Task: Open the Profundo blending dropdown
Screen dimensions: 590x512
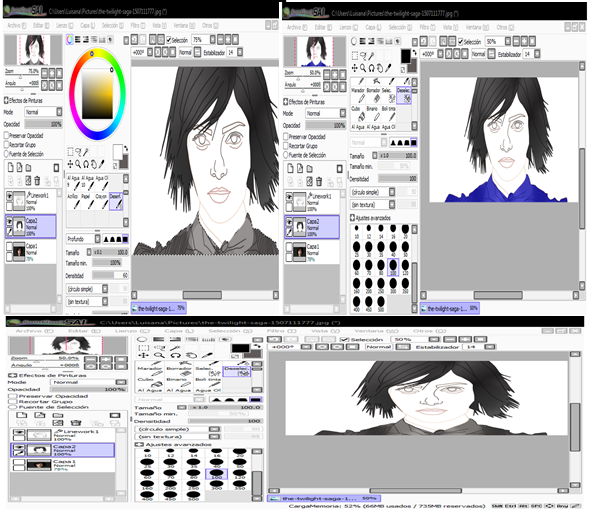Action: click(x=84, y=239)
